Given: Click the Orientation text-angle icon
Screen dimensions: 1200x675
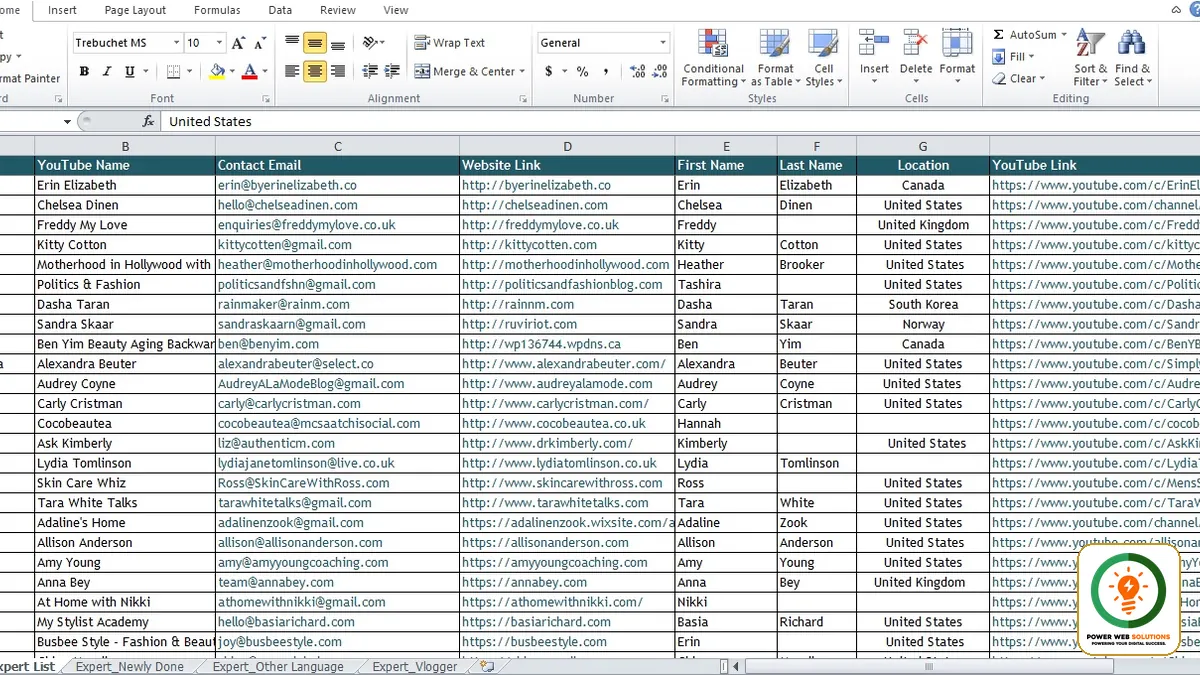Looking at the screenshot, I should 370,43.
